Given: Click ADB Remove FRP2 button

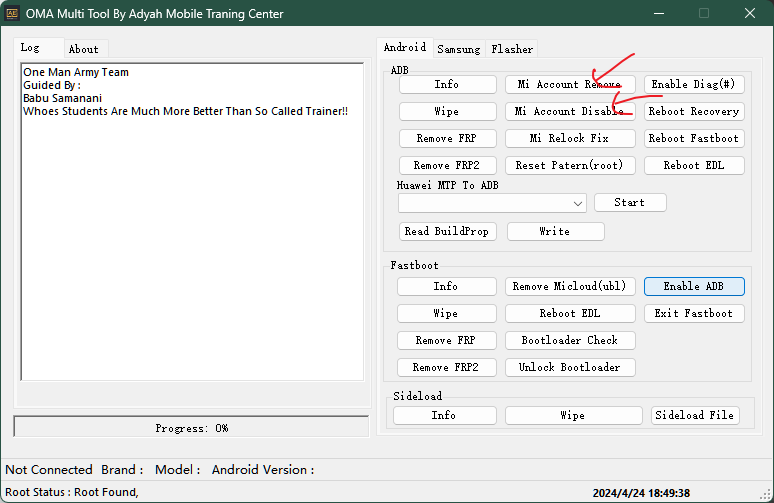Looking at the screenshot, I should (x=448, y=165).
